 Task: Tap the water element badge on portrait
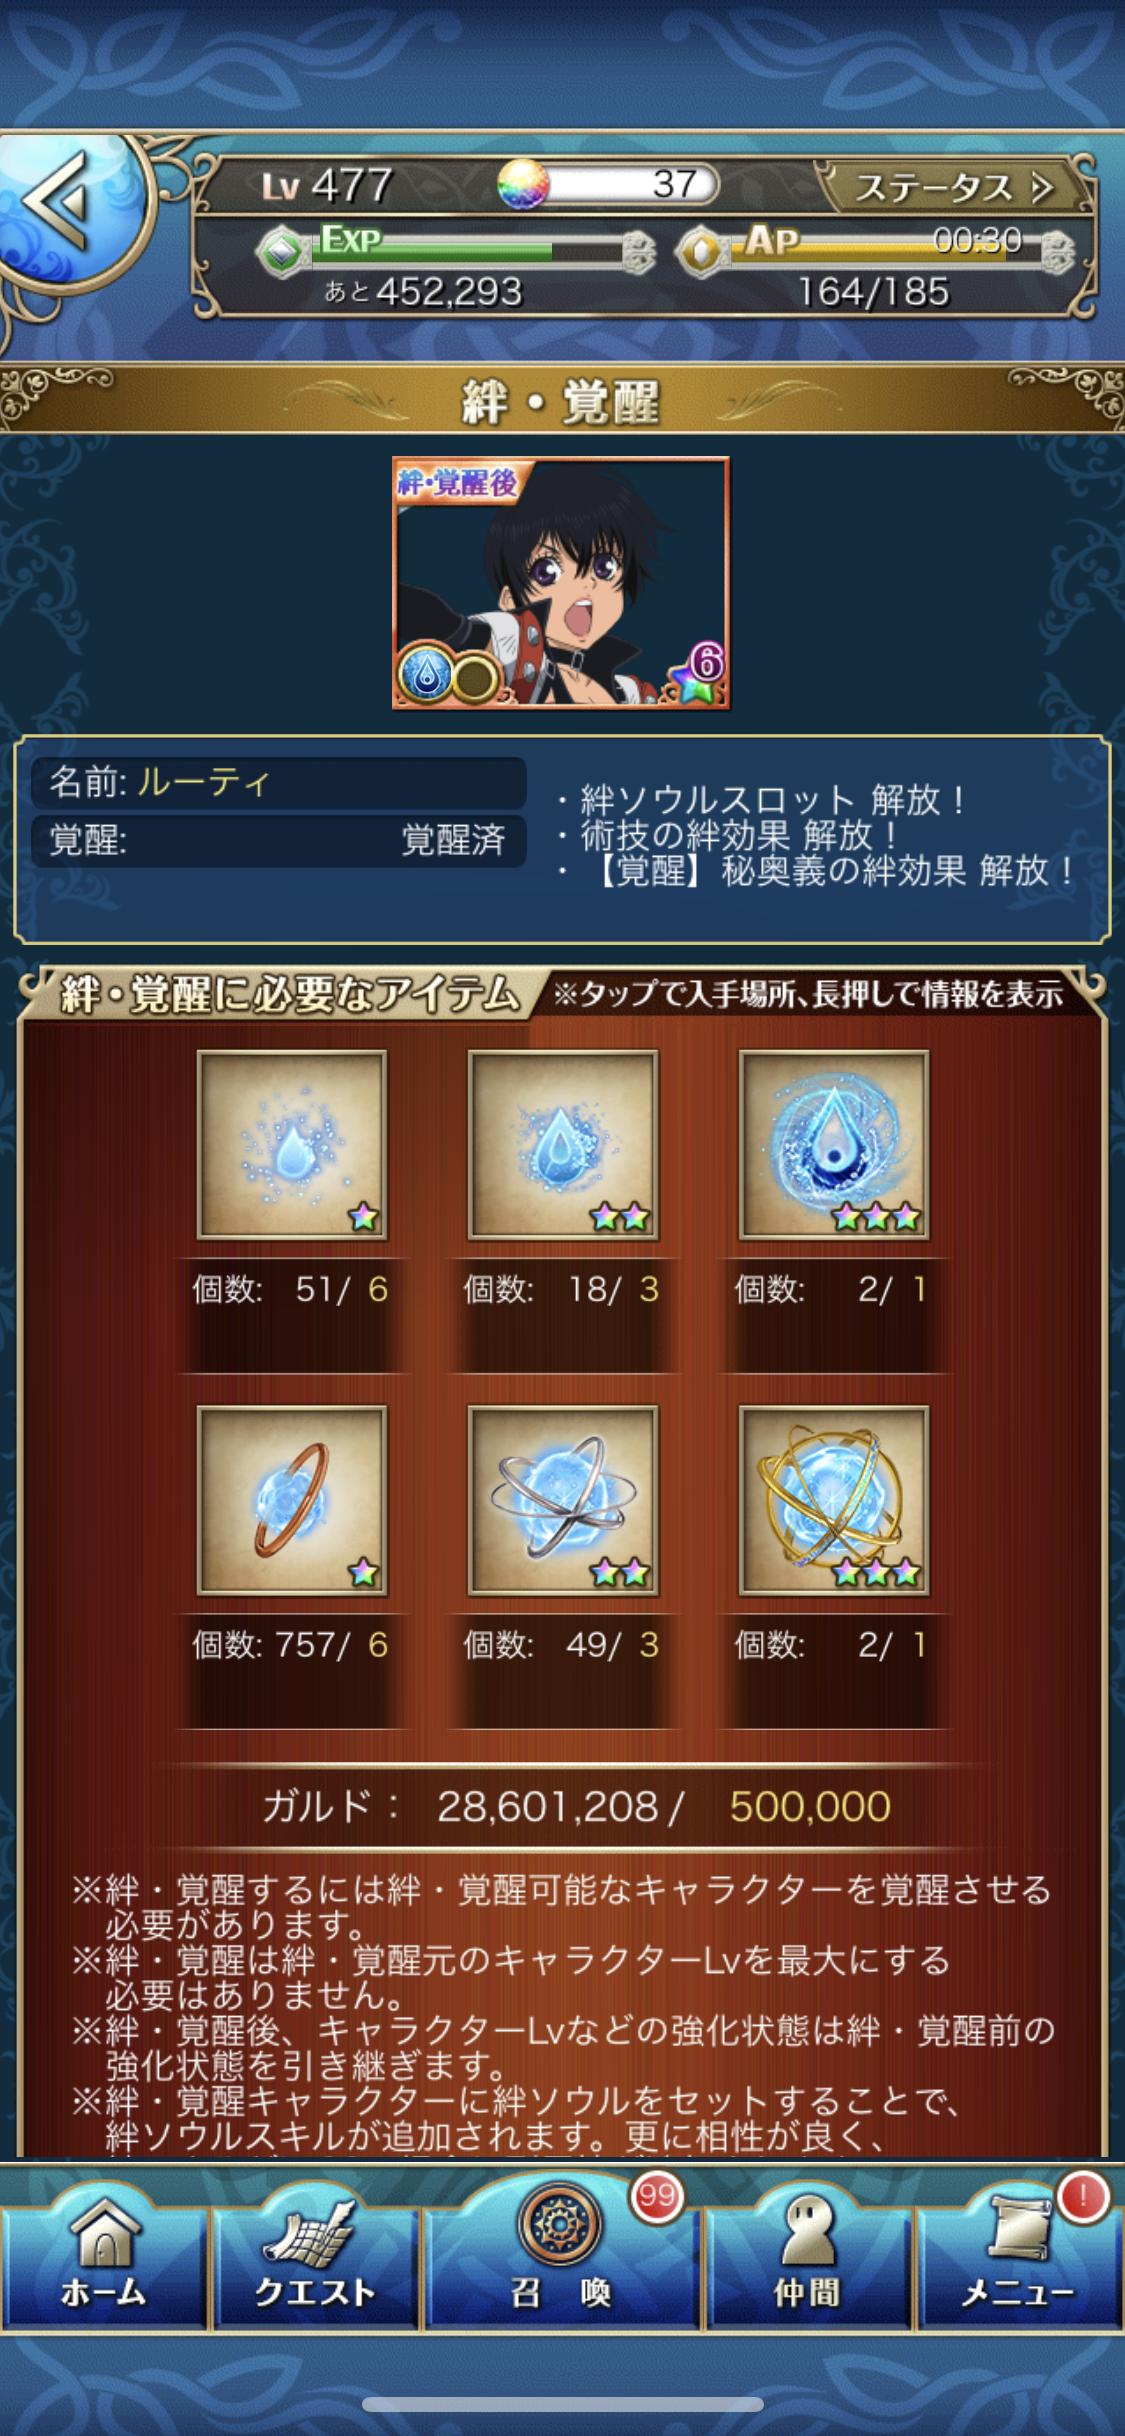point(426,675)
